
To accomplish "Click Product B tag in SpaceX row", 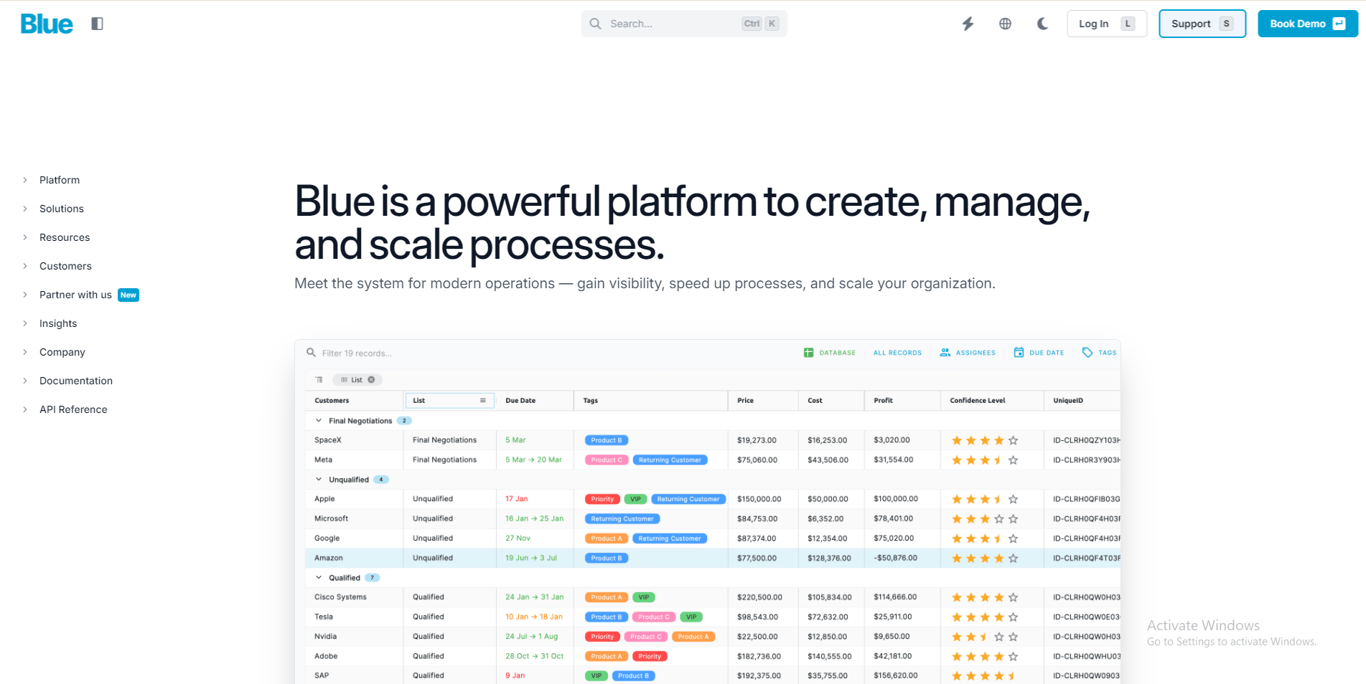I will coord(606,440).
